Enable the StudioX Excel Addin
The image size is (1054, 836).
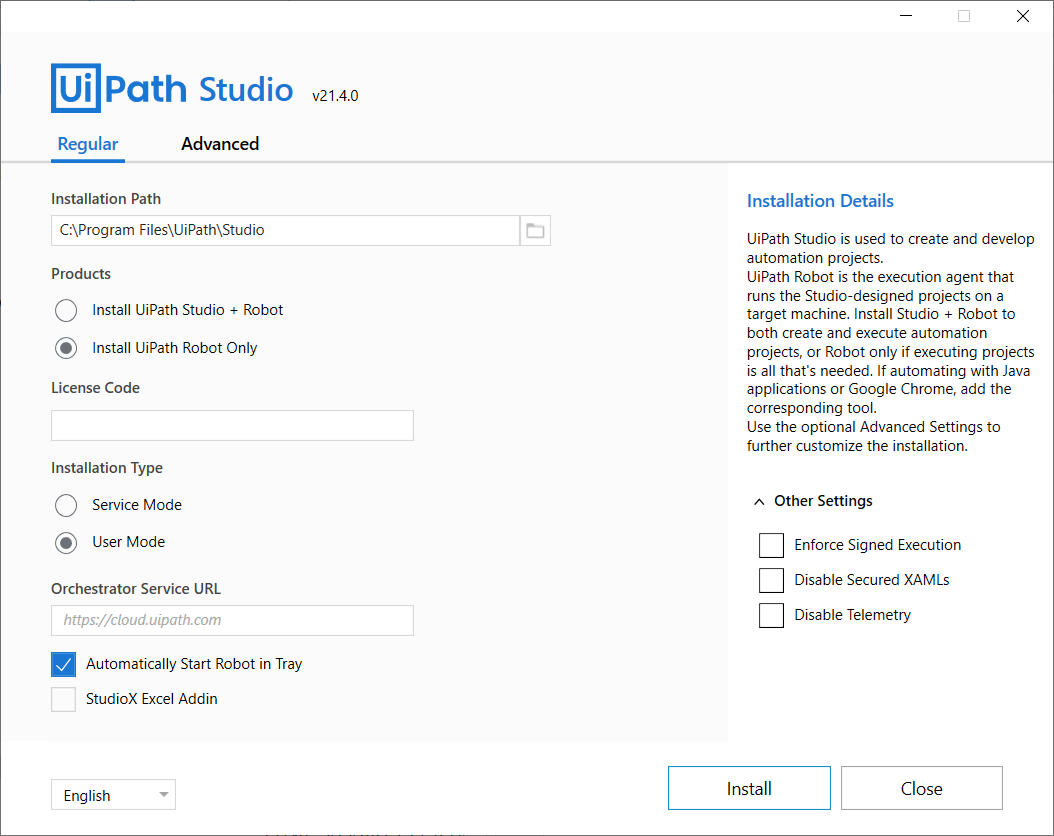63,699
